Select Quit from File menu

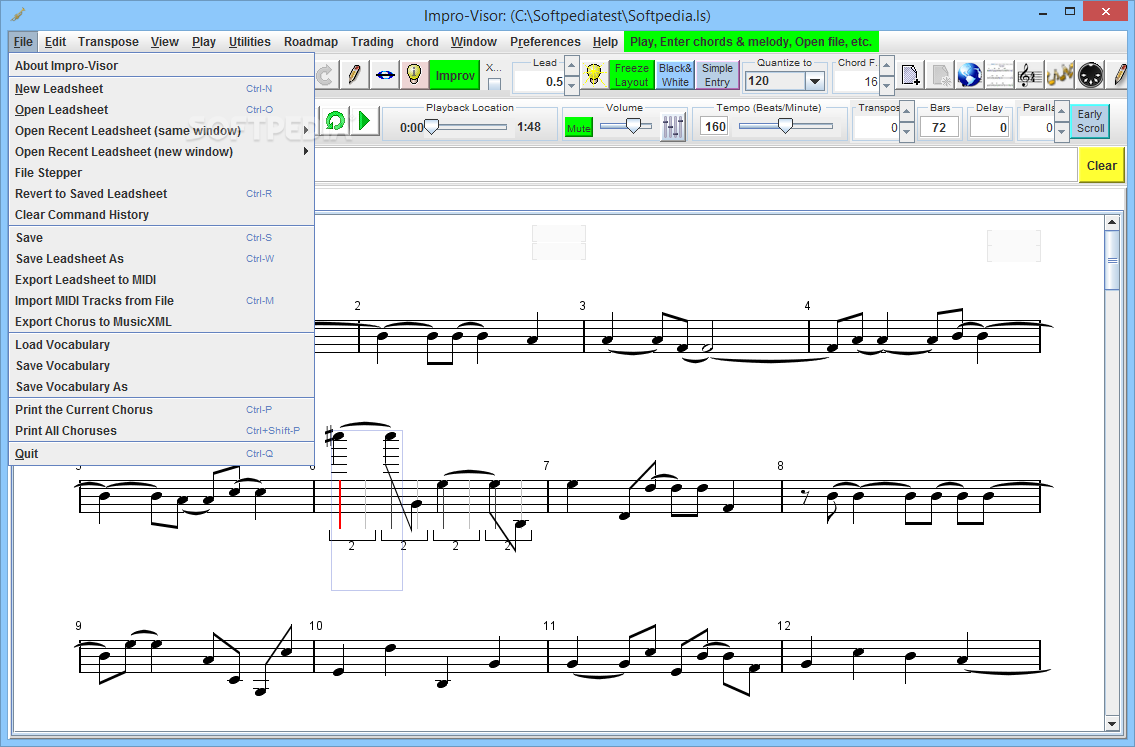pos(162,454)
